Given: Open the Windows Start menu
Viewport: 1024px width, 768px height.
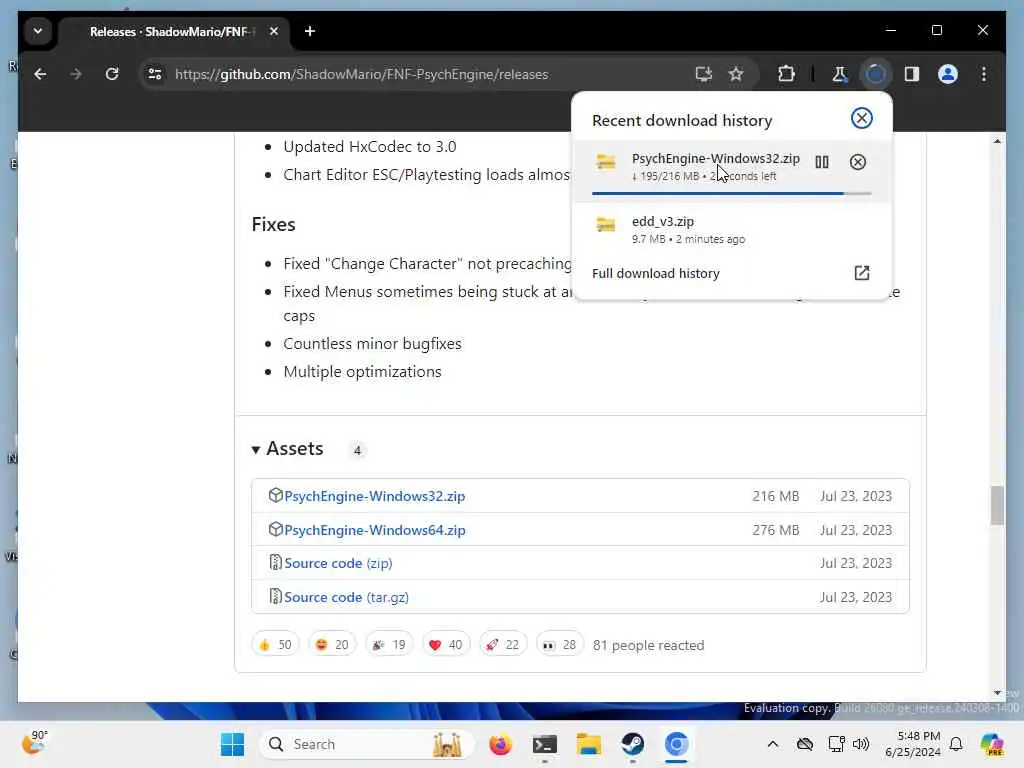Looking at the screenshot, I should click(x=232, y=744).
